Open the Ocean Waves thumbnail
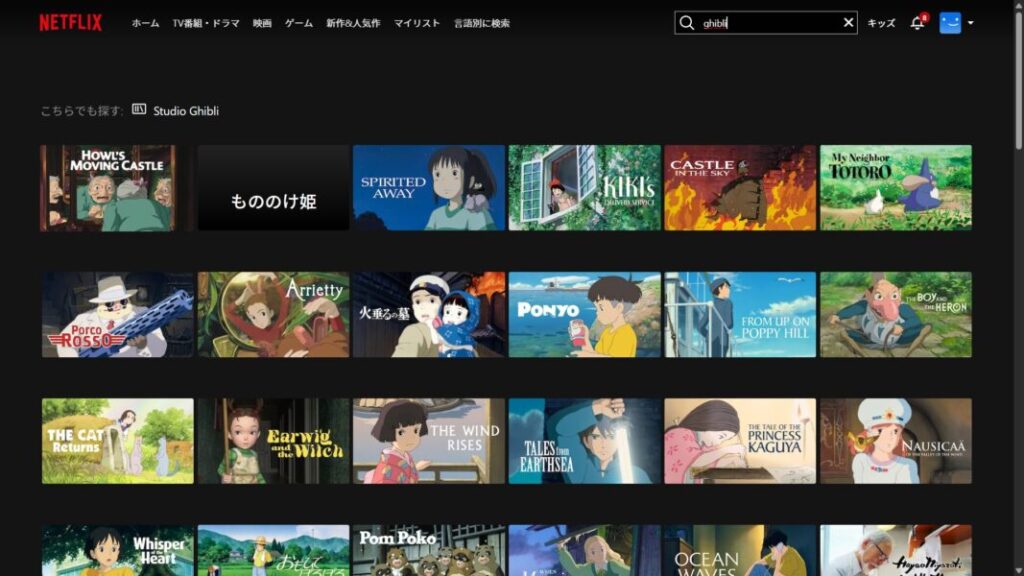 coord(740,551)
